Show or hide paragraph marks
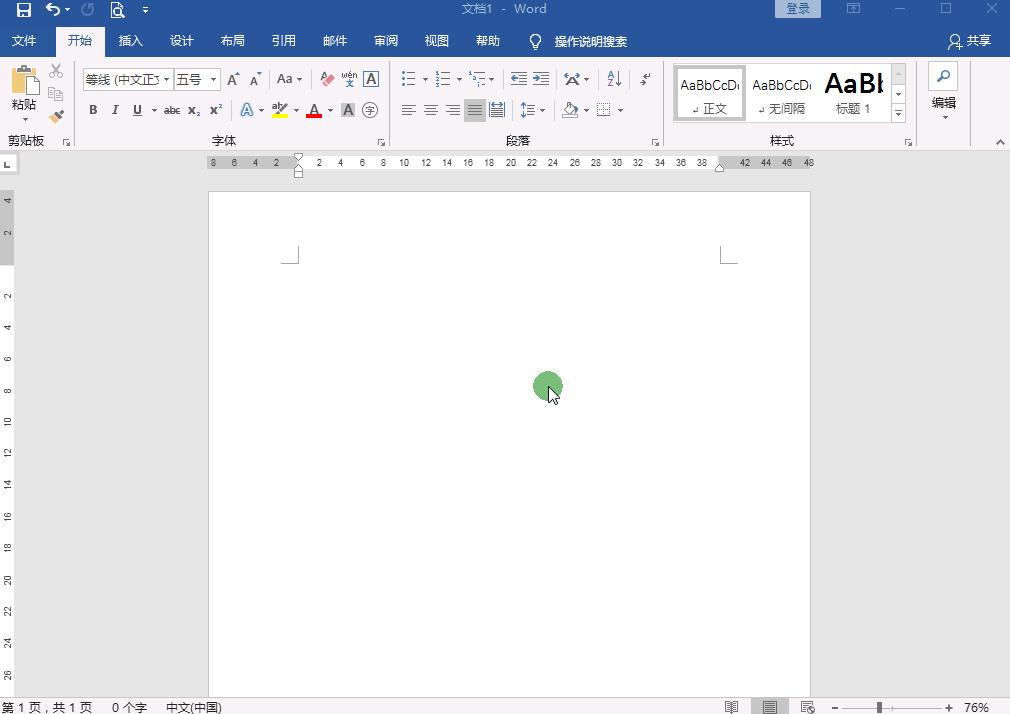Image resolution: width=1010 pixels, height=714 pixels. pos(645,79)
